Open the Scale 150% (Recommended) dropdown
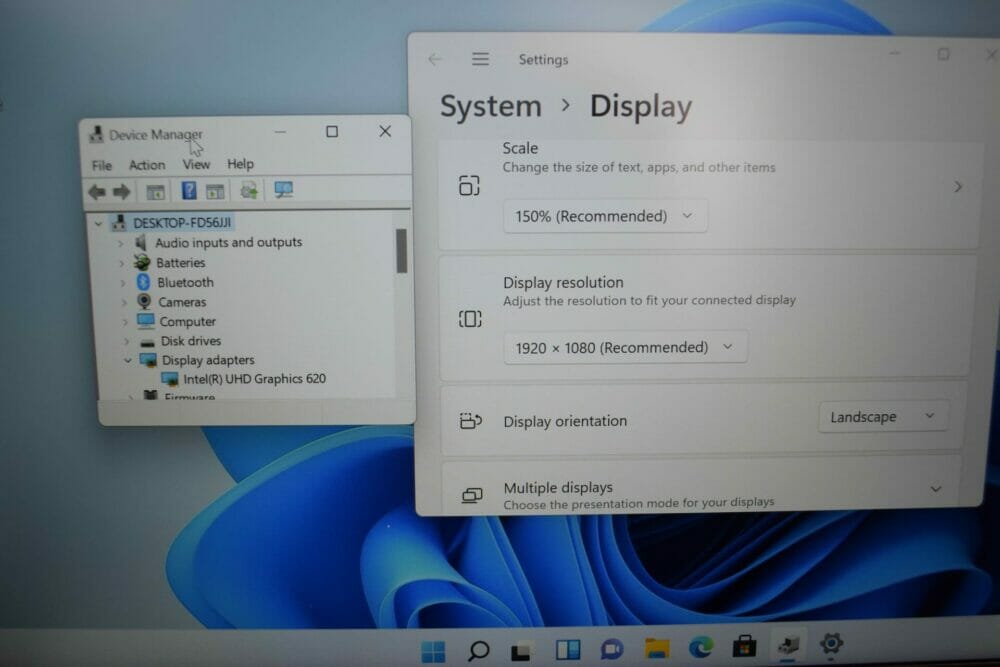The width and height of the screenshot is (1000, 667). [605, 216]
